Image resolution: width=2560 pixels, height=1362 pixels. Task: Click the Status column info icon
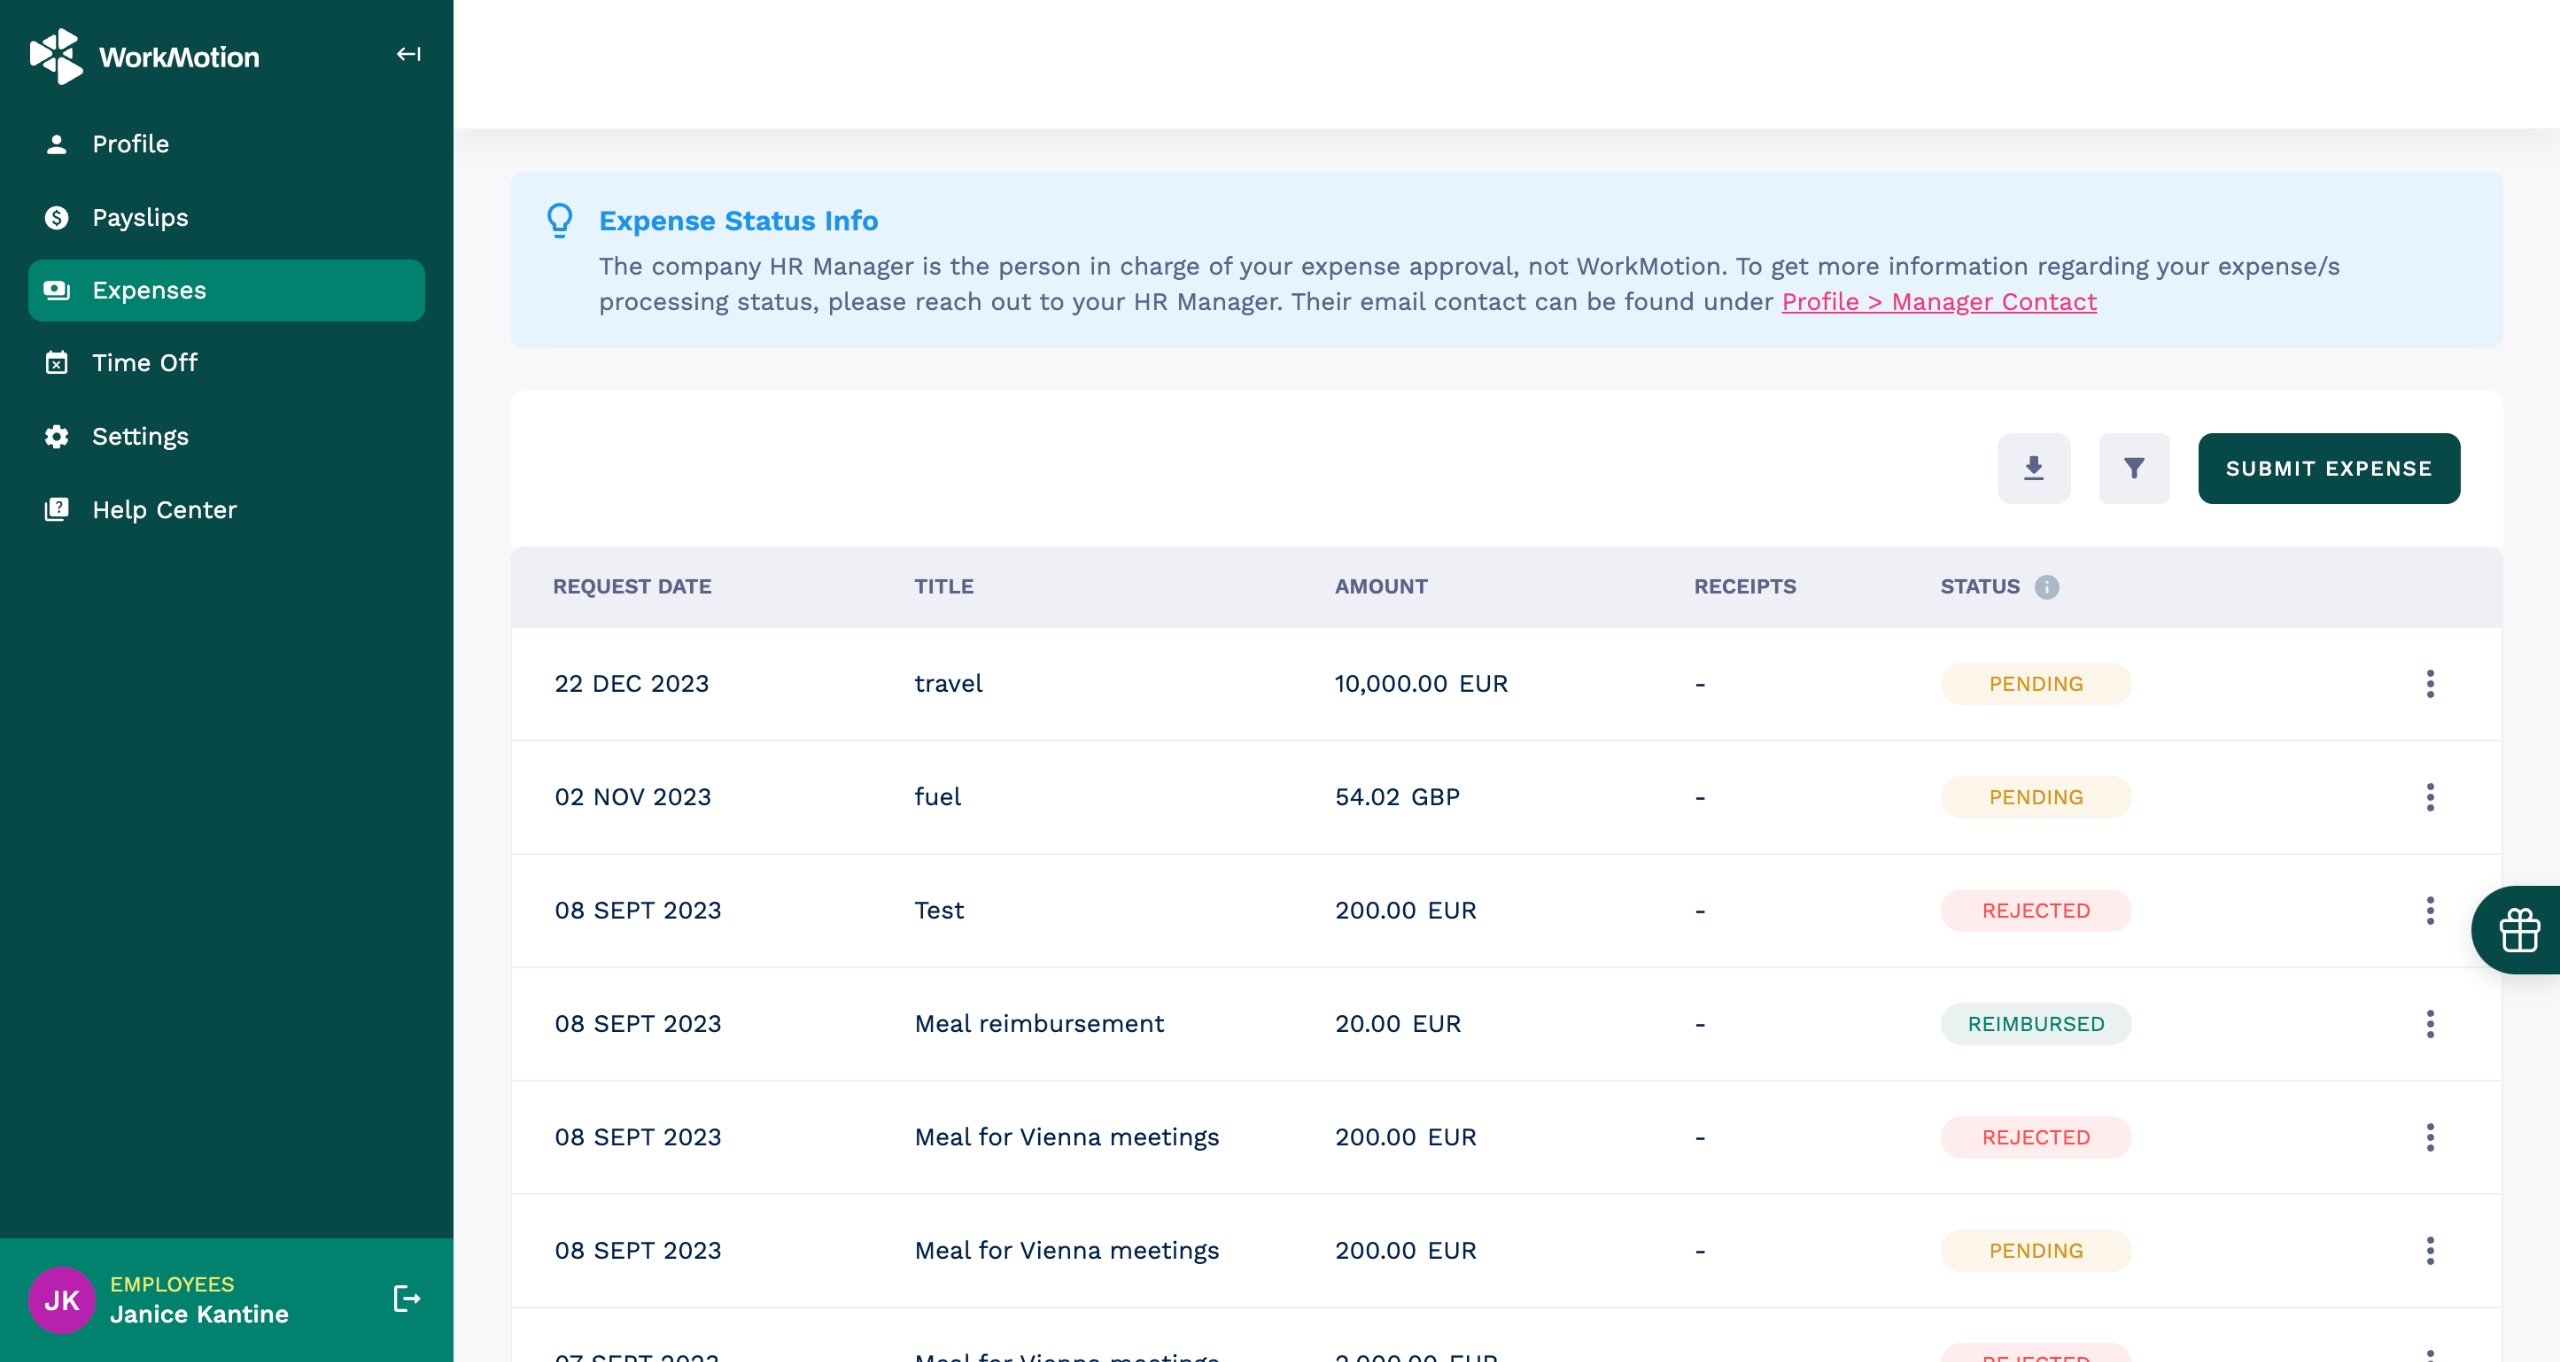pyautogui.click(x=2046, y=587)
